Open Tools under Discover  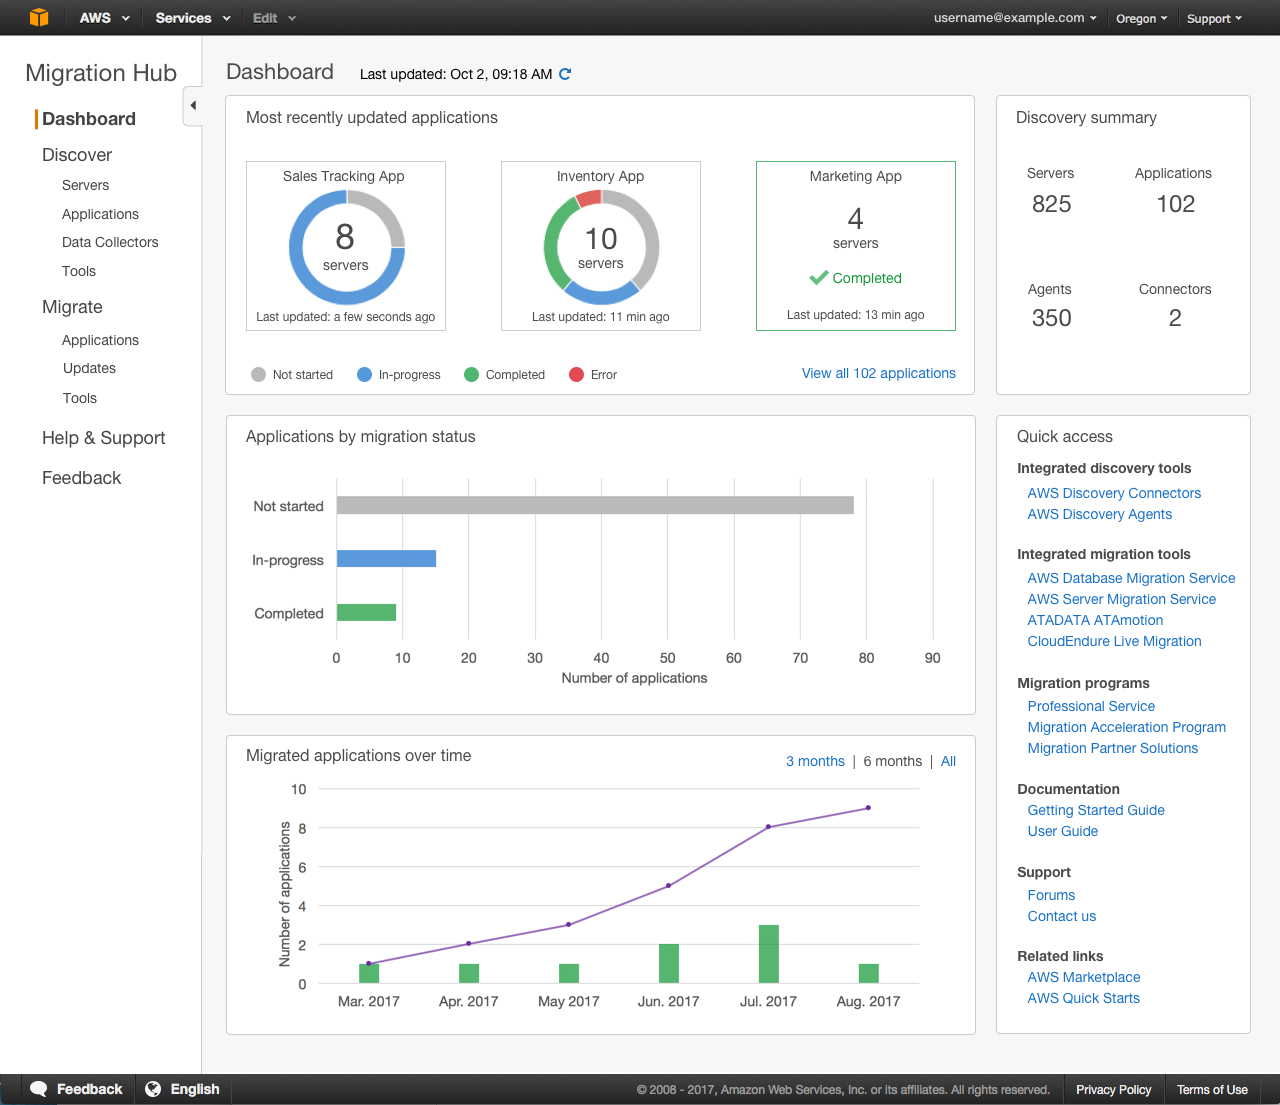[79, 271]
